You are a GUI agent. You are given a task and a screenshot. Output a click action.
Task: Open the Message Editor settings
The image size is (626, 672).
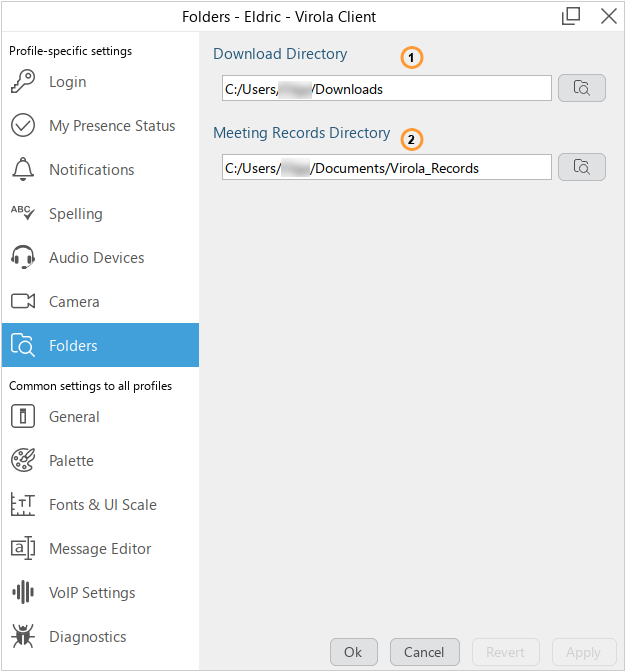point(100,549)
